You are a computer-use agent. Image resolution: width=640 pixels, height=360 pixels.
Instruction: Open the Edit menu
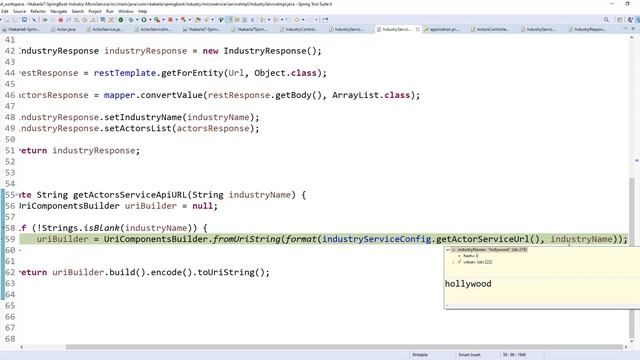pos(5,11)
